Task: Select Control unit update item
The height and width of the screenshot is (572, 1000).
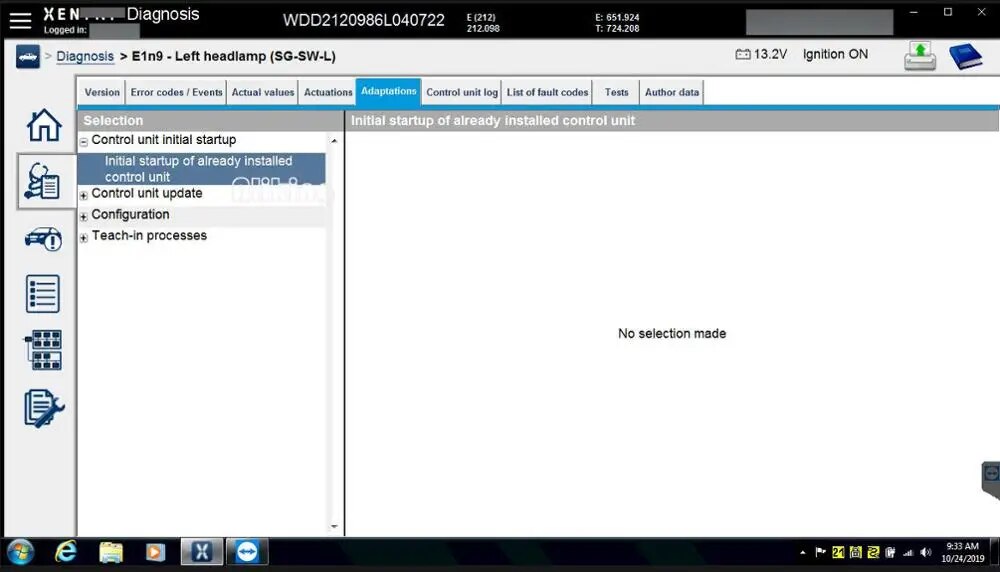Action: [147, 193]
